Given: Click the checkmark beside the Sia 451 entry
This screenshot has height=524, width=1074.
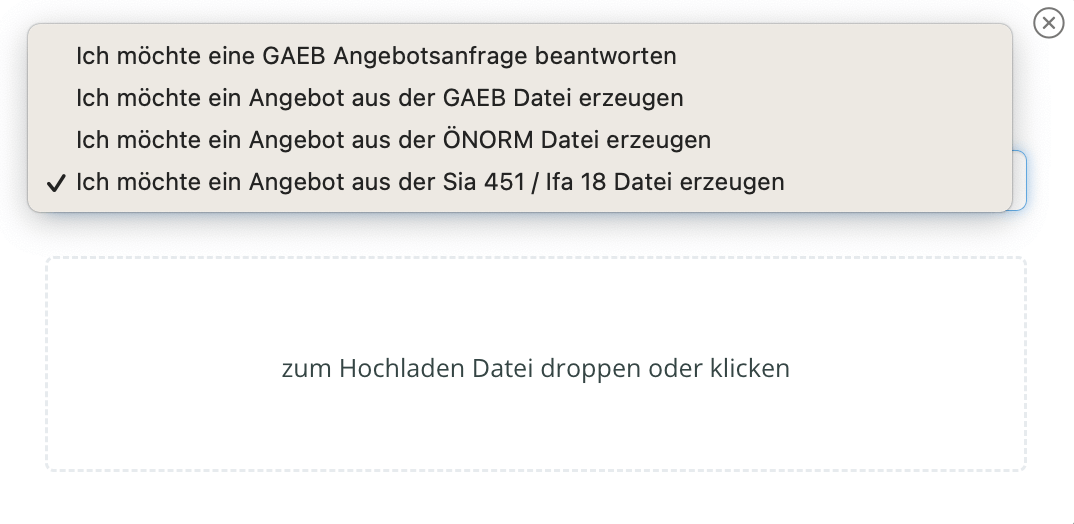Looking at the screenshot, I should (56, 184).
